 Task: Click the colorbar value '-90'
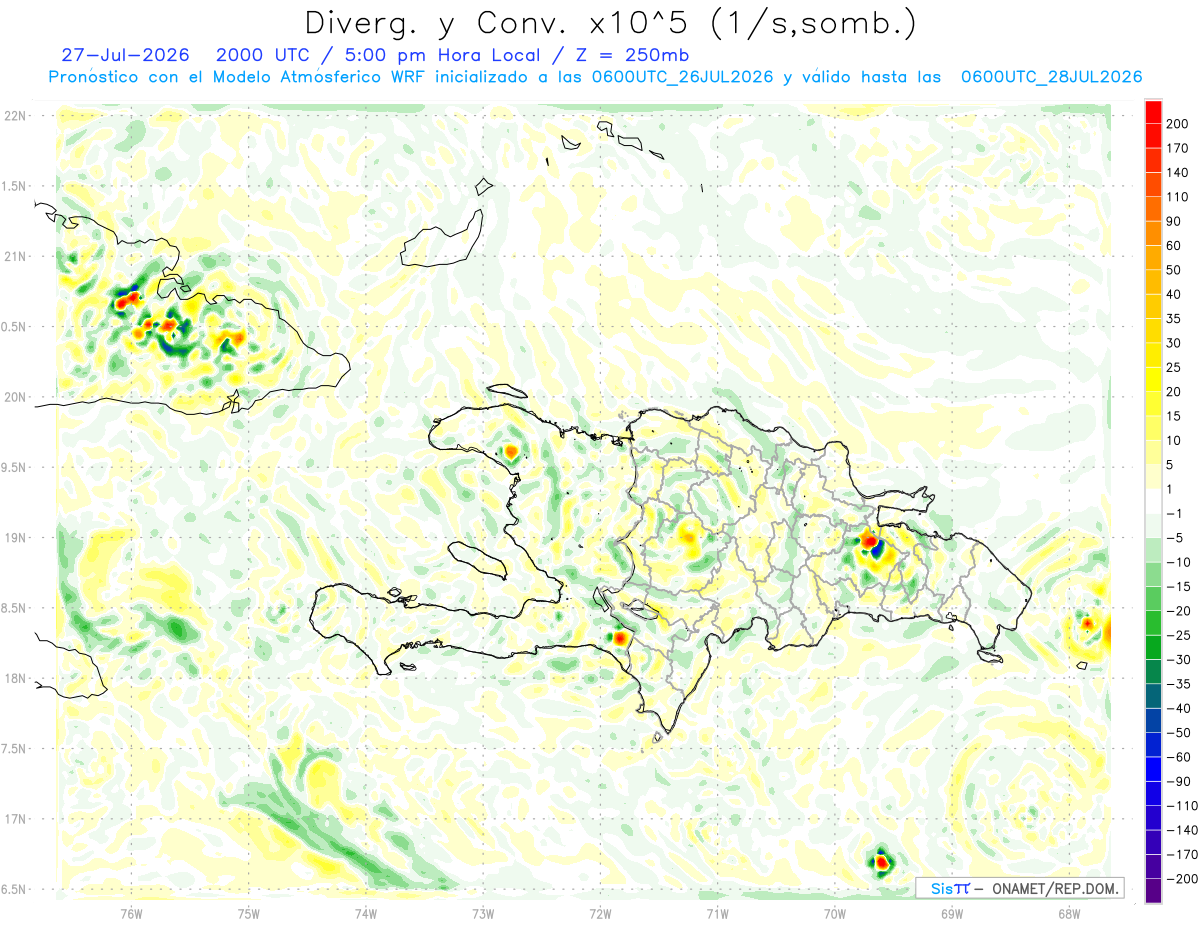click(x=1177, y=781)
